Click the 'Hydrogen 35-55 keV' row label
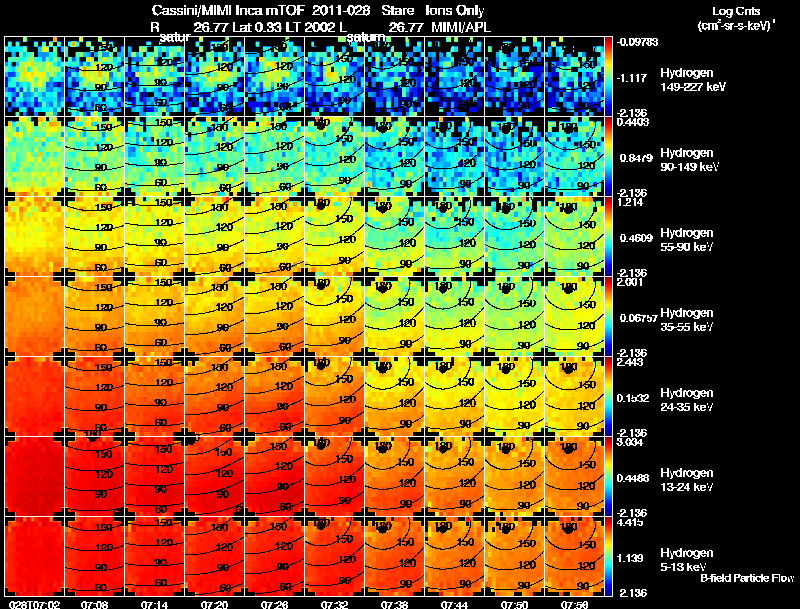 687,320
